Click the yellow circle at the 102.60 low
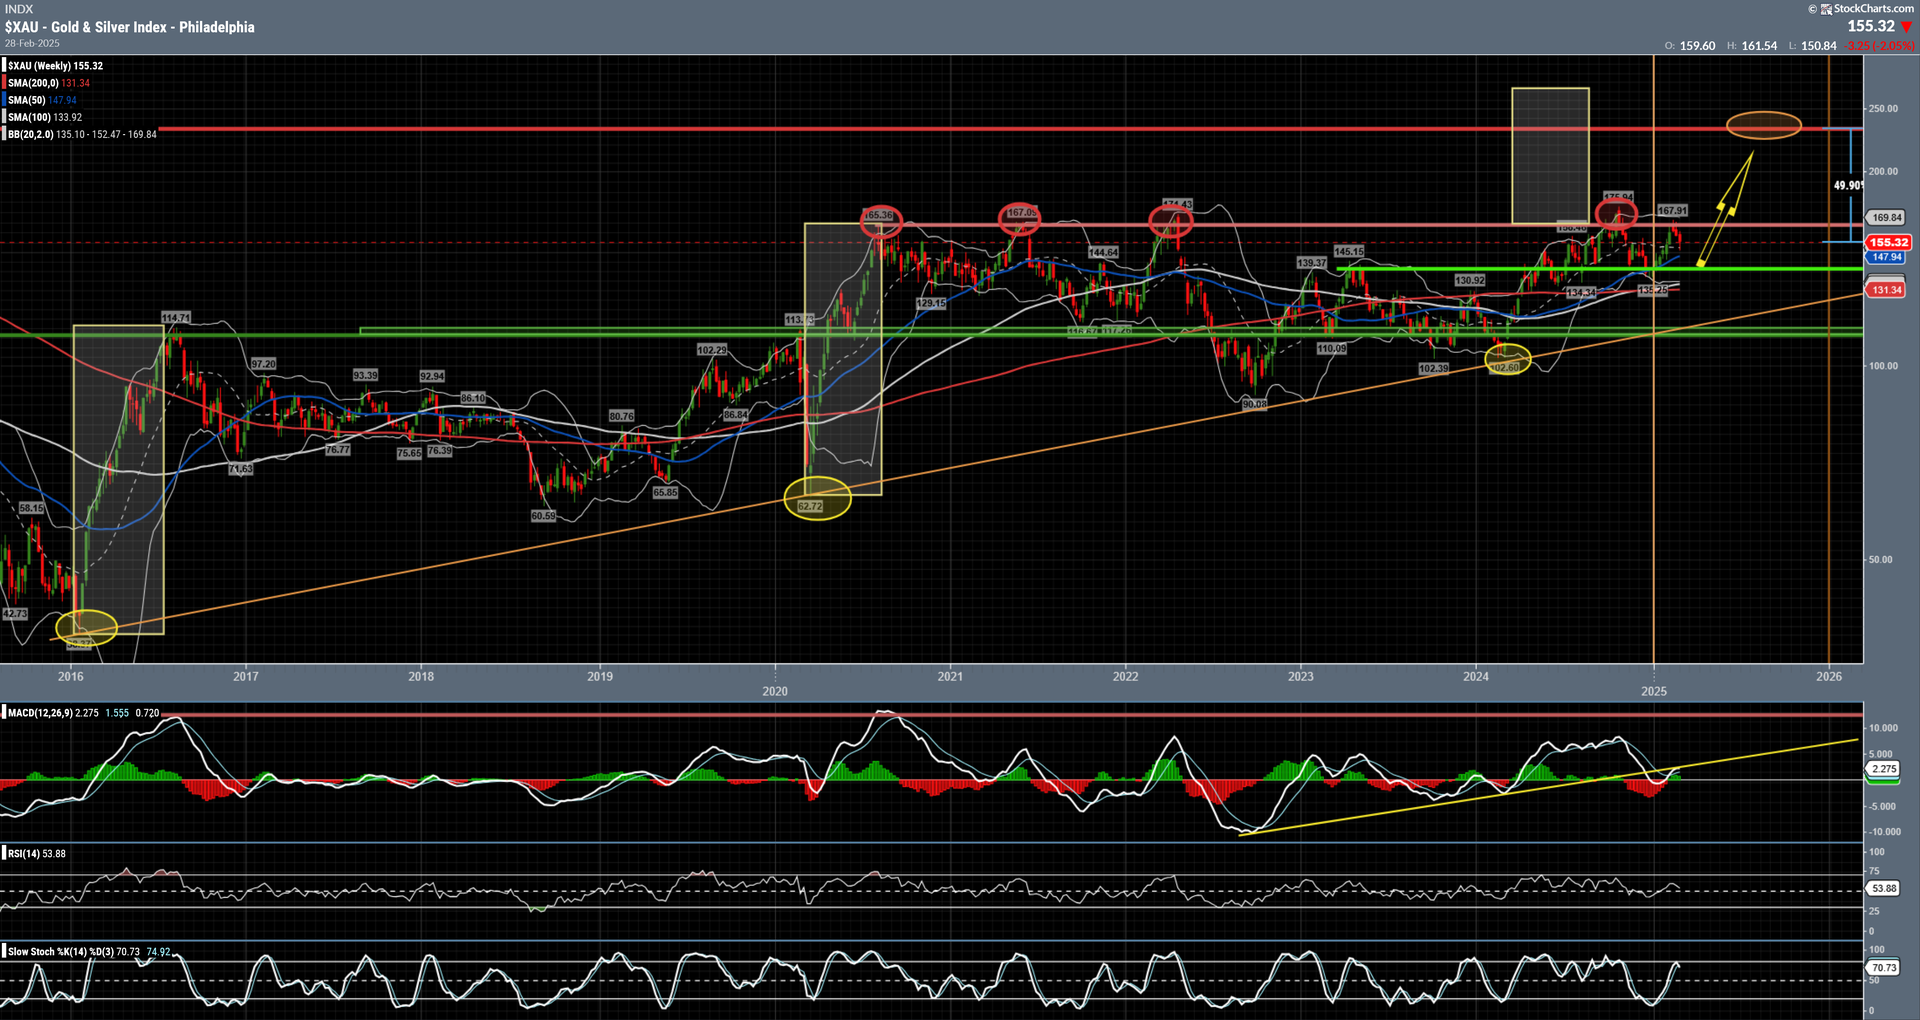Image resolution: width=1920 pixels, height=1020 pixels. point(1508,359)
